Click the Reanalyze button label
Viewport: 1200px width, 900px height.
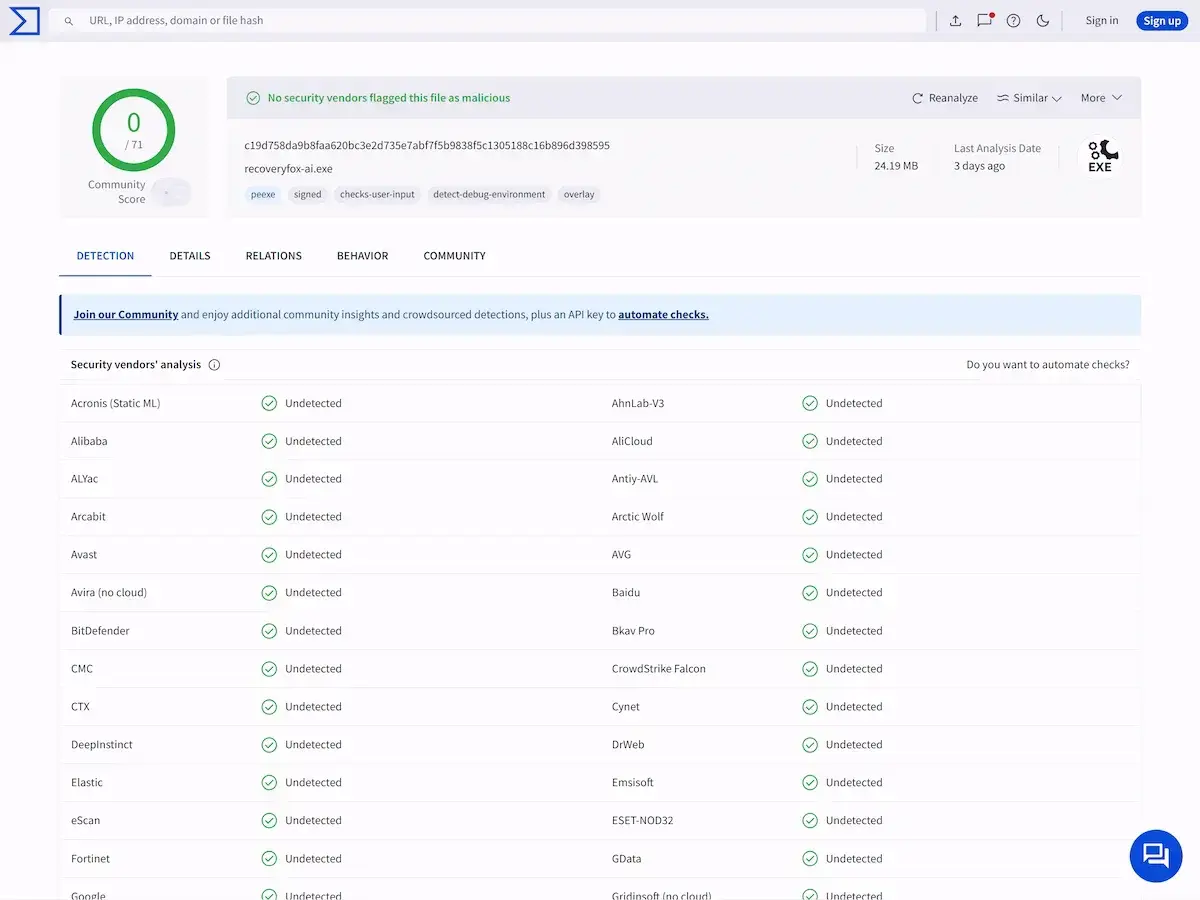coord(953,98)
